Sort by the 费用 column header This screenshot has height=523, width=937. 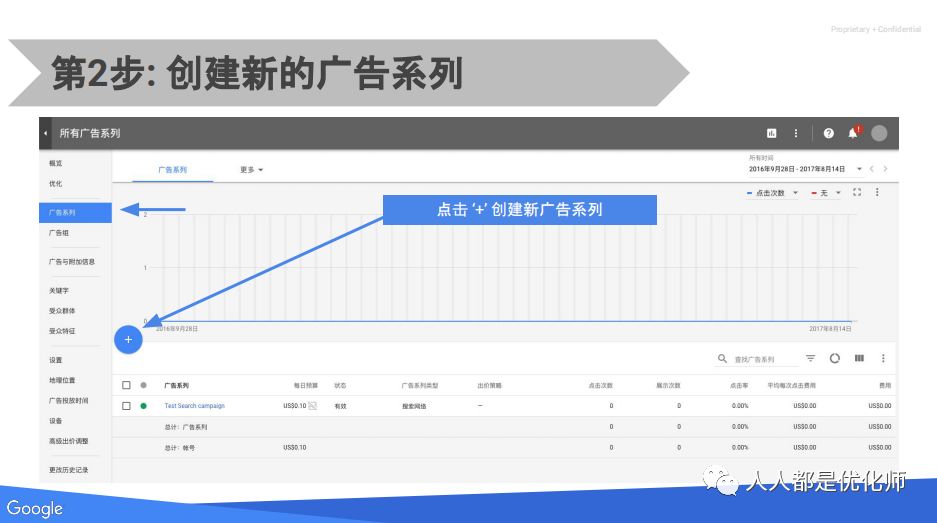(885, 386)
